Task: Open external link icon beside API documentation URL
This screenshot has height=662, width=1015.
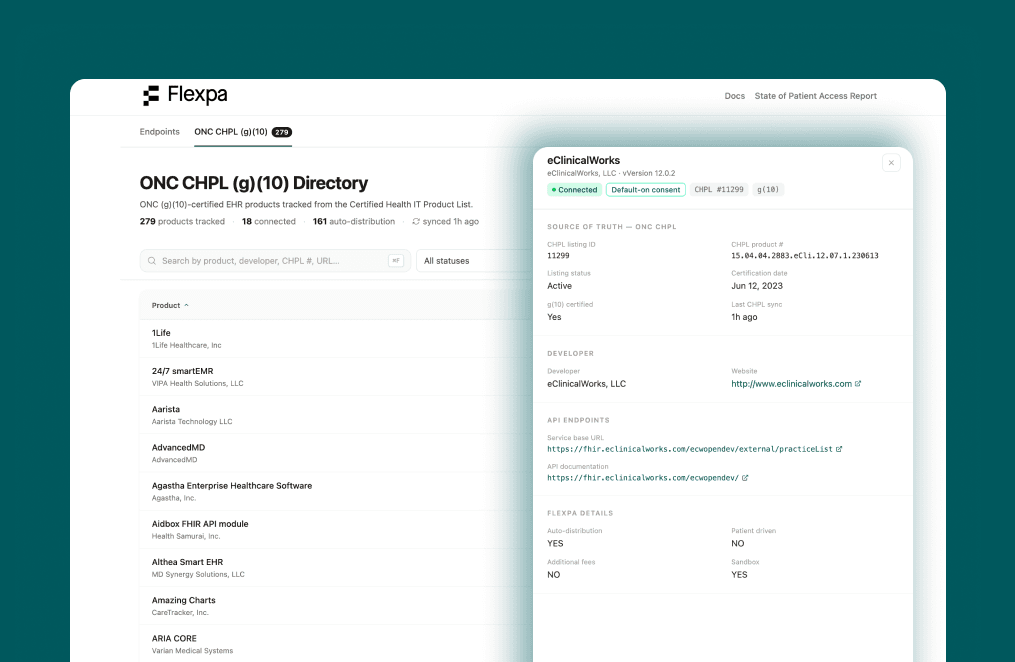Action: [745, 478]
